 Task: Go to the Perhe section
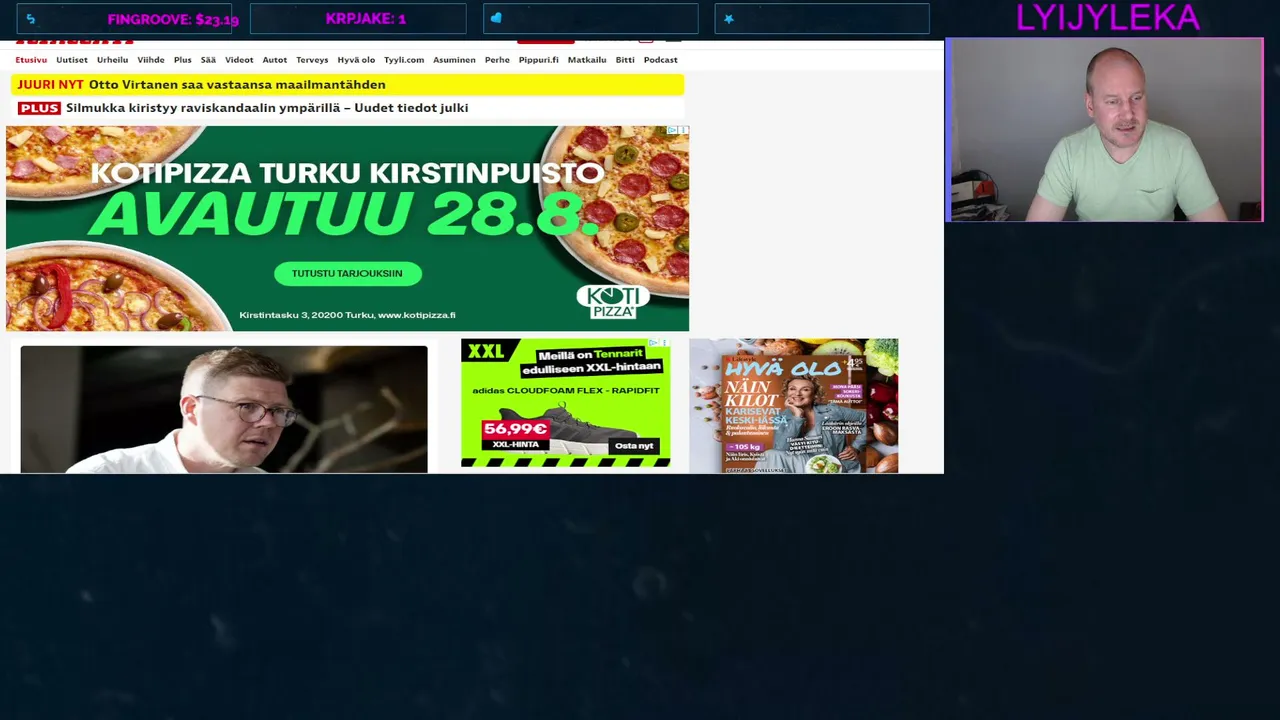coord(497,60)
